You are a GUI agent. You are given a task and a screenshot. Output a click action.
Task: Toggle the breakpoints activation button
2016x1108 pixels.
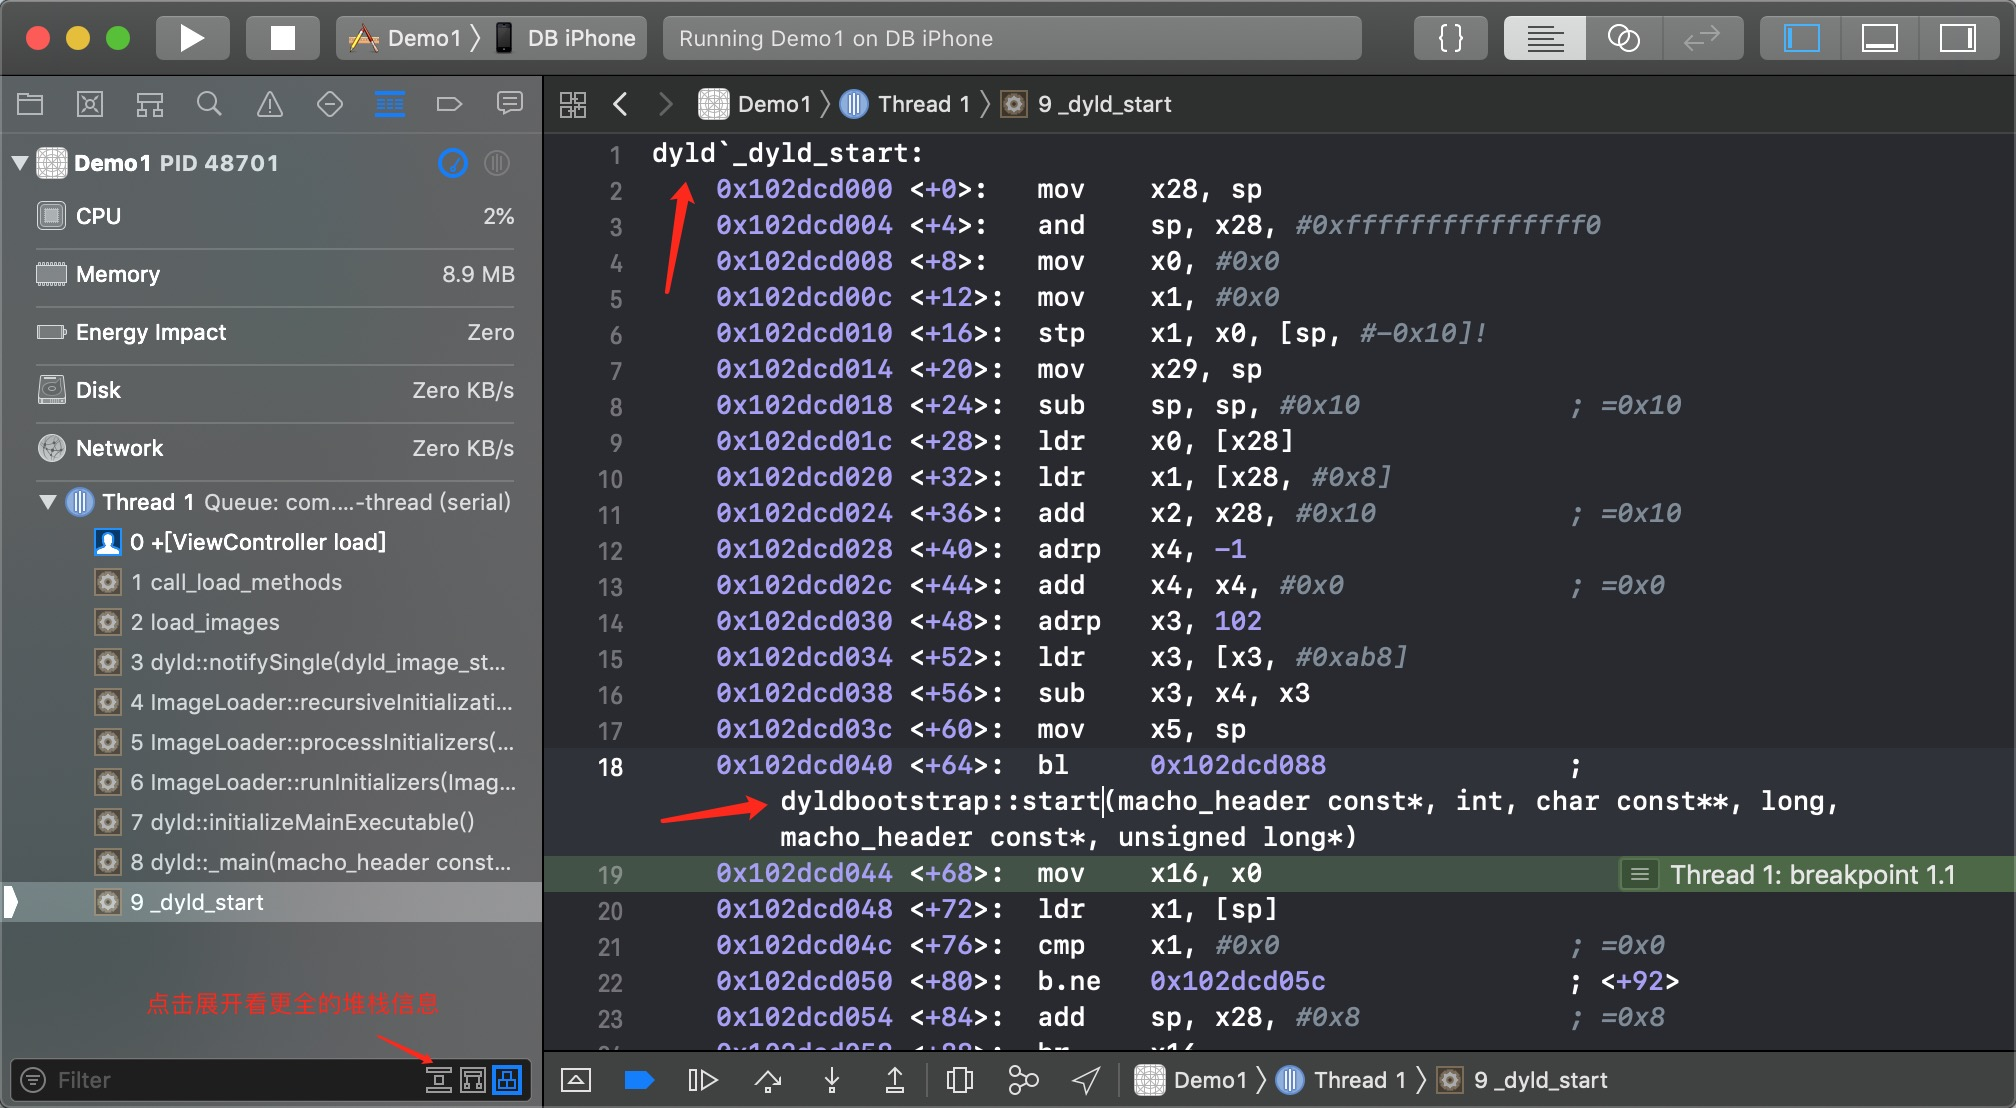click(638, 1080)
